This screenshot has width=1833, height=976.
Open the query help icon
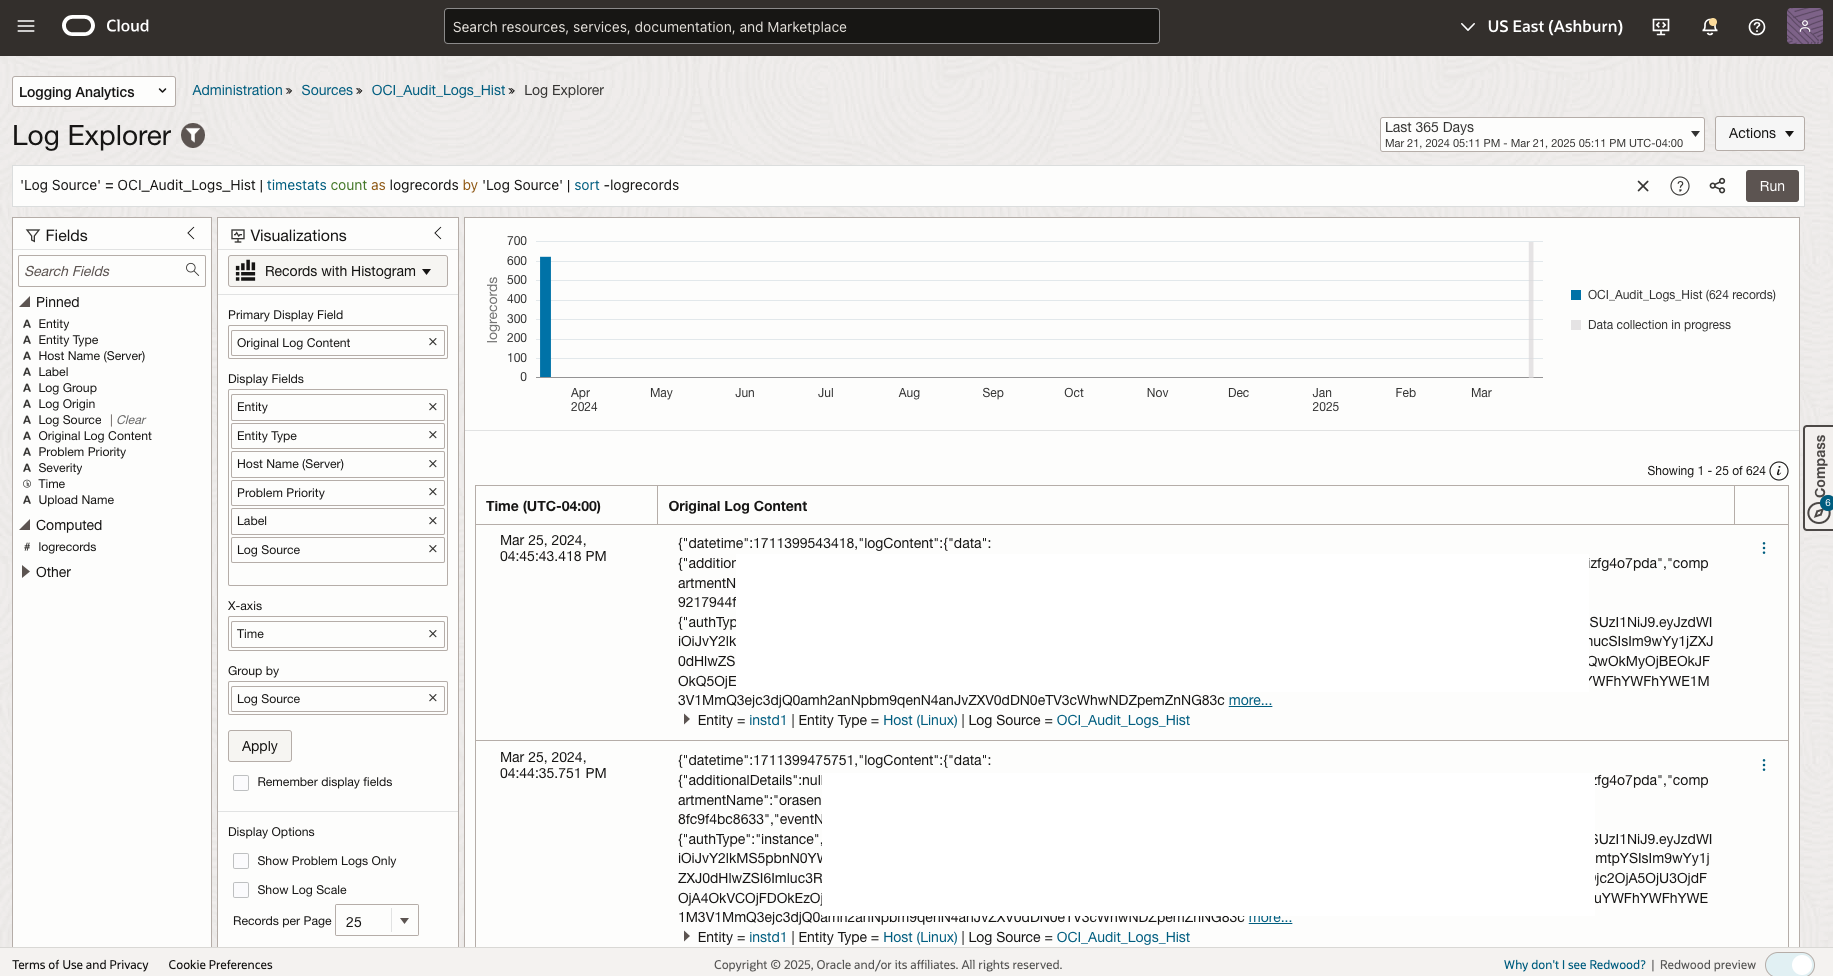[x=1680, y=186]
